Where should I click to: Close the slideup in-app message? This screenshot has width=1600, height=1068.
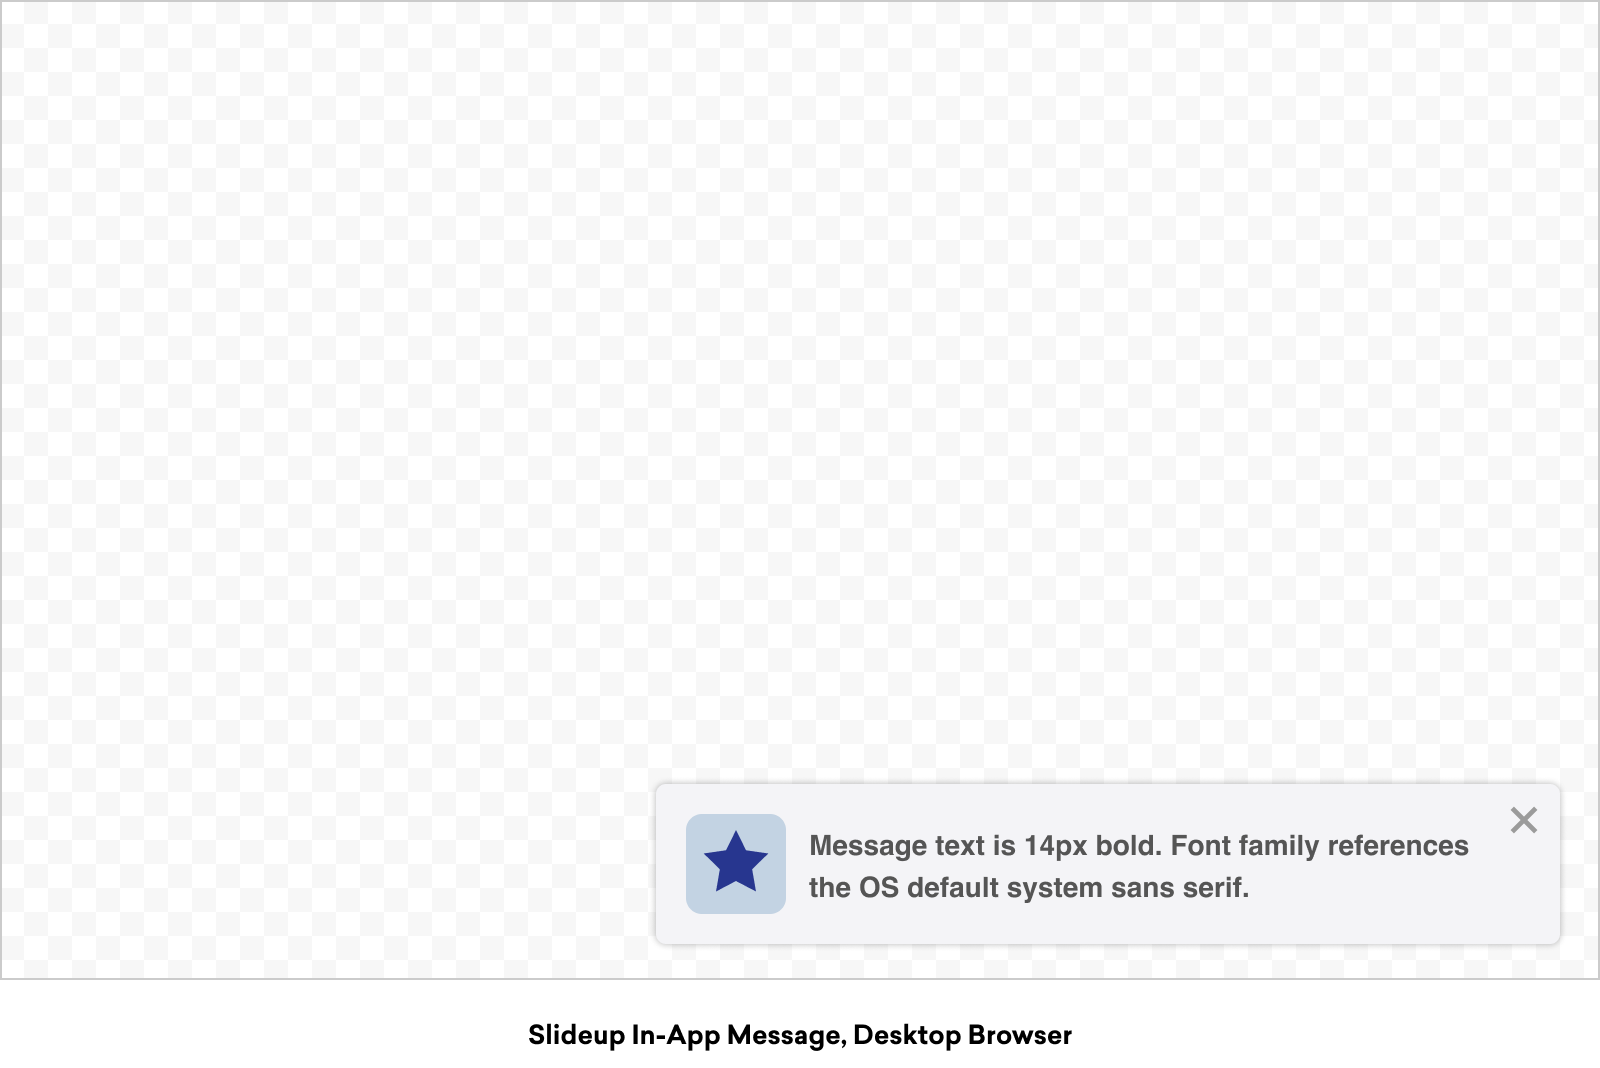(x=1524, y=820)
